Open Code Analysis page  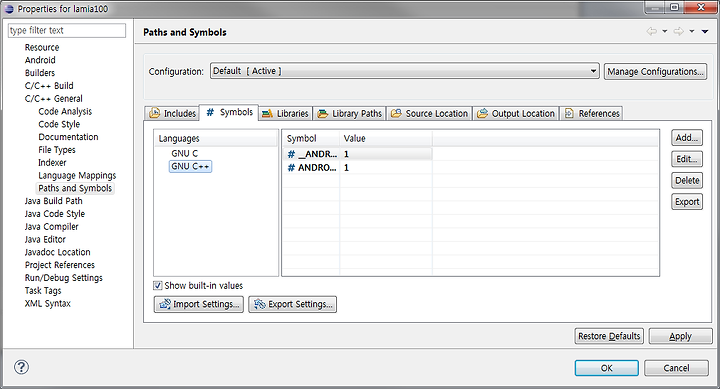65,112
